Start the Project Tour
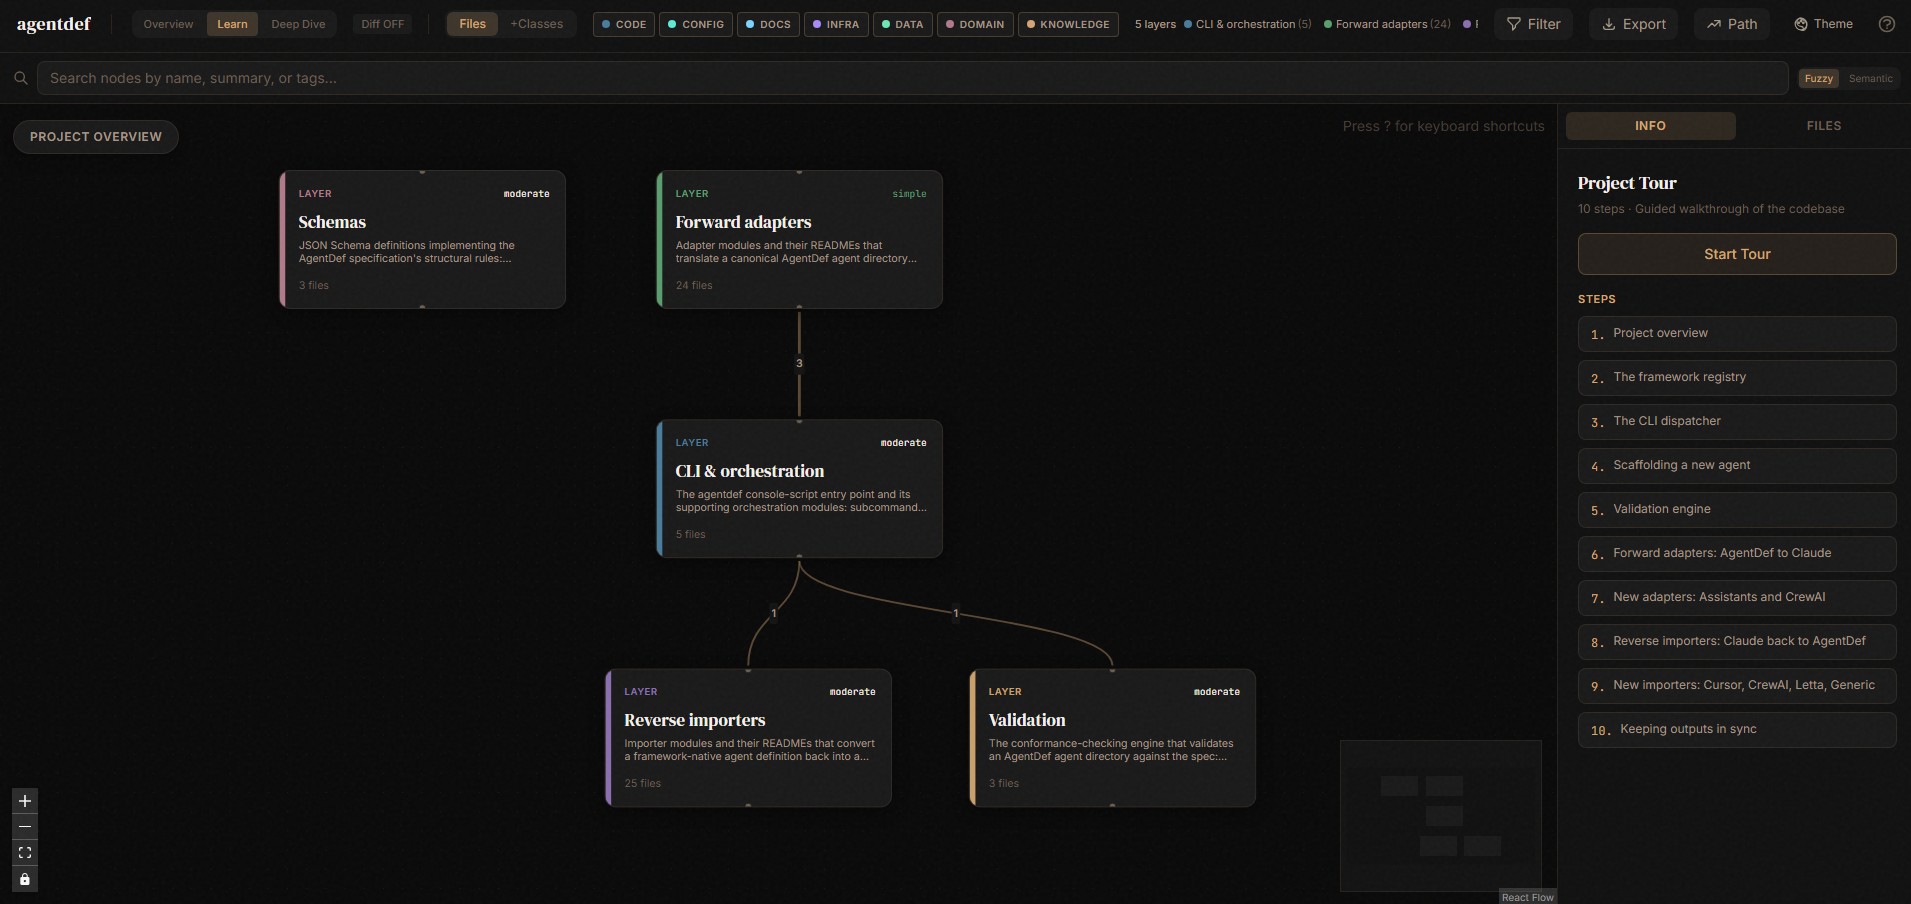1911x904 pixels. (x=1737, y=254)
